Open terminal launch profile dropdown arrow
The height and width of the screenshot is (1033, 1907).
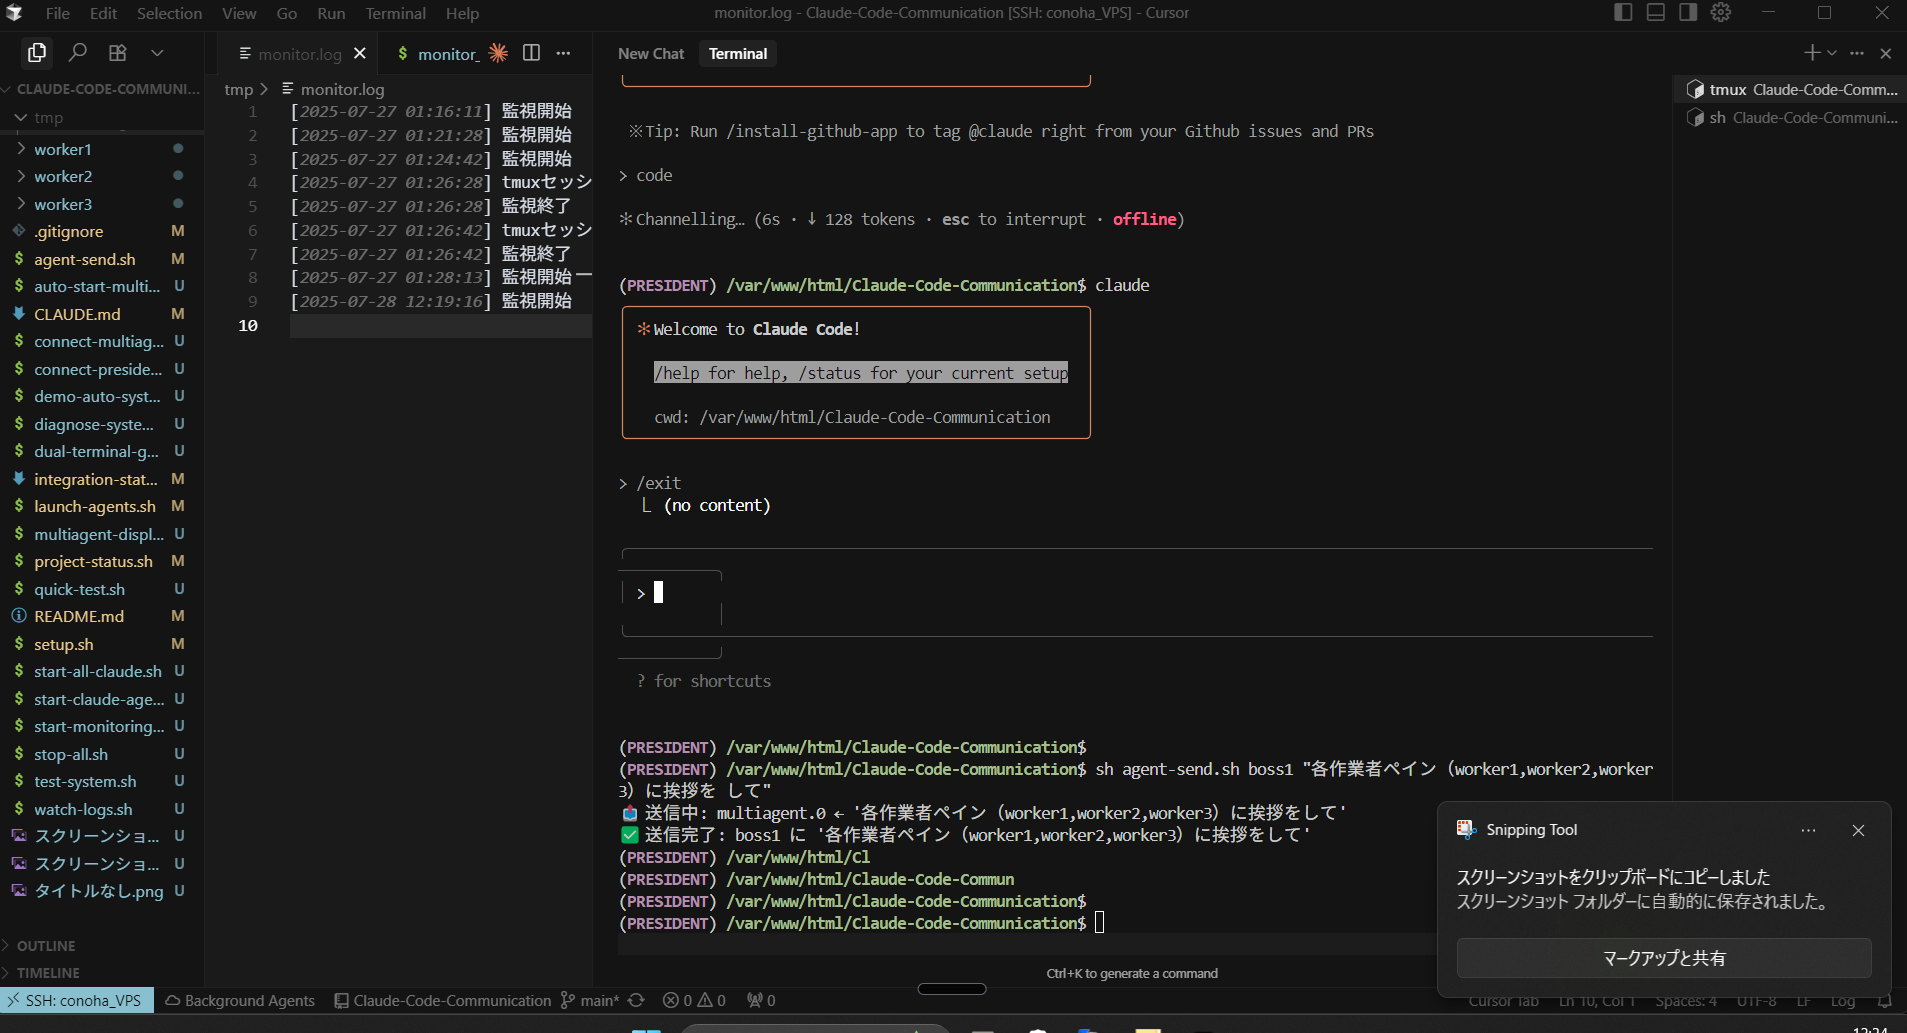pos(1832,52)
